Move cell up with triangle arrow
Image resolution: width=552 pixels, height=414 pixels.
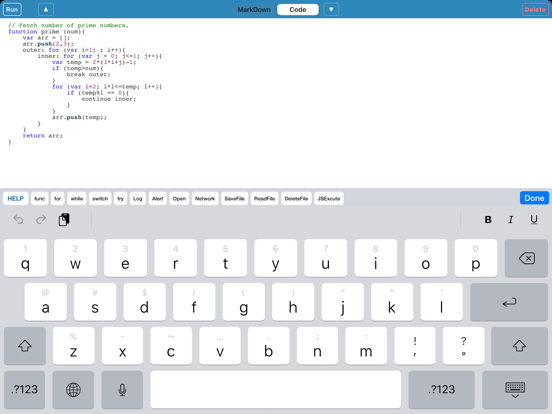(x=46, y=10)
